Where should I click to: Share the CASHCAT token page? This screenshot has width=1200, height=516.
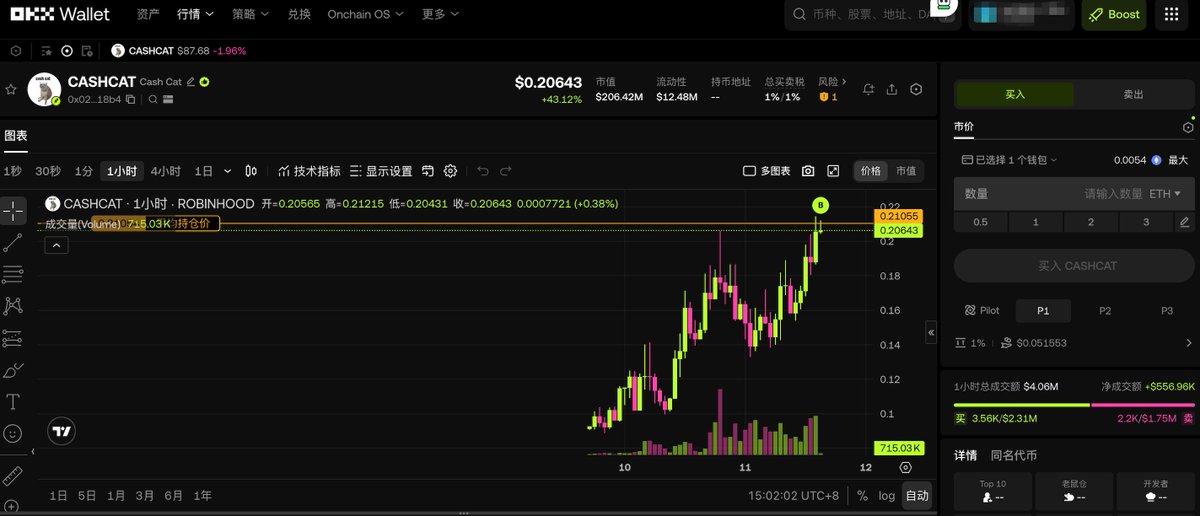point(891,90)
